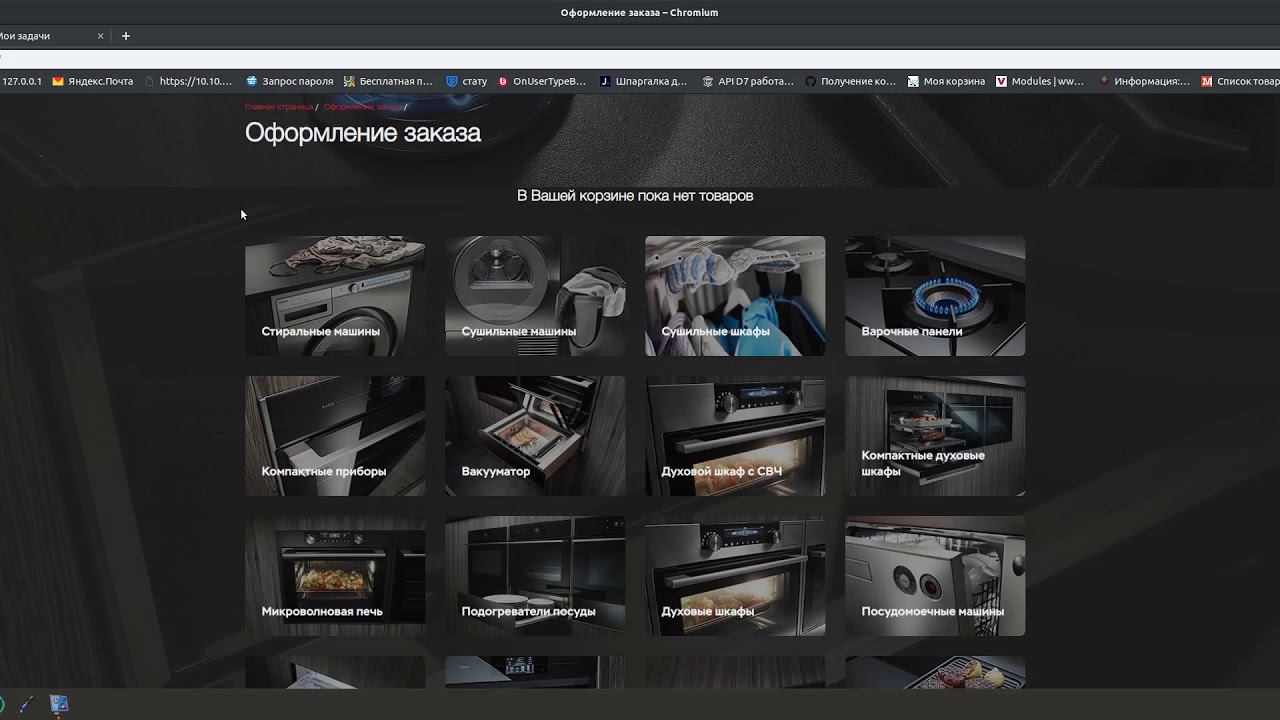This screenshot has height=720, width=1280.
Task: Open the Компактные духовые шкафы category
Action: pyautogui.click(x=935, y=436)
